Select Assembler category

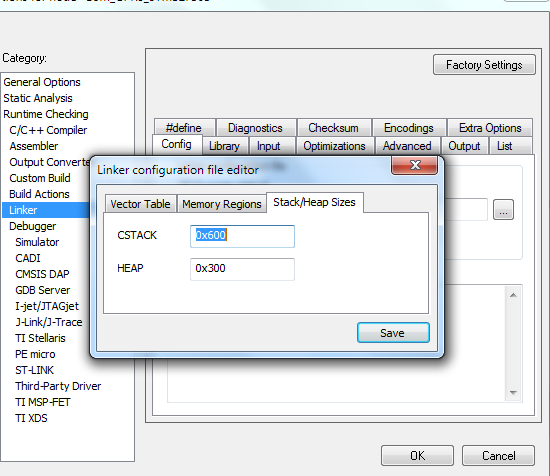pos(34,146)
